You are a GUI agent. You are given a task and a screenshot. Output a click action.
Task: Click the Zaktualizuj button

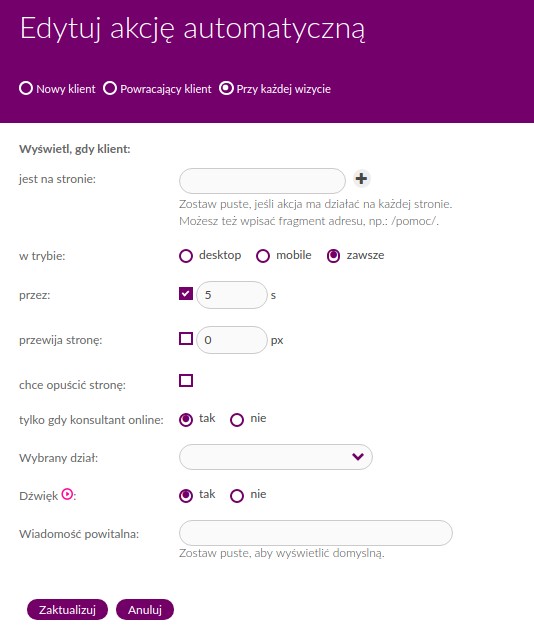pos(67,610)
